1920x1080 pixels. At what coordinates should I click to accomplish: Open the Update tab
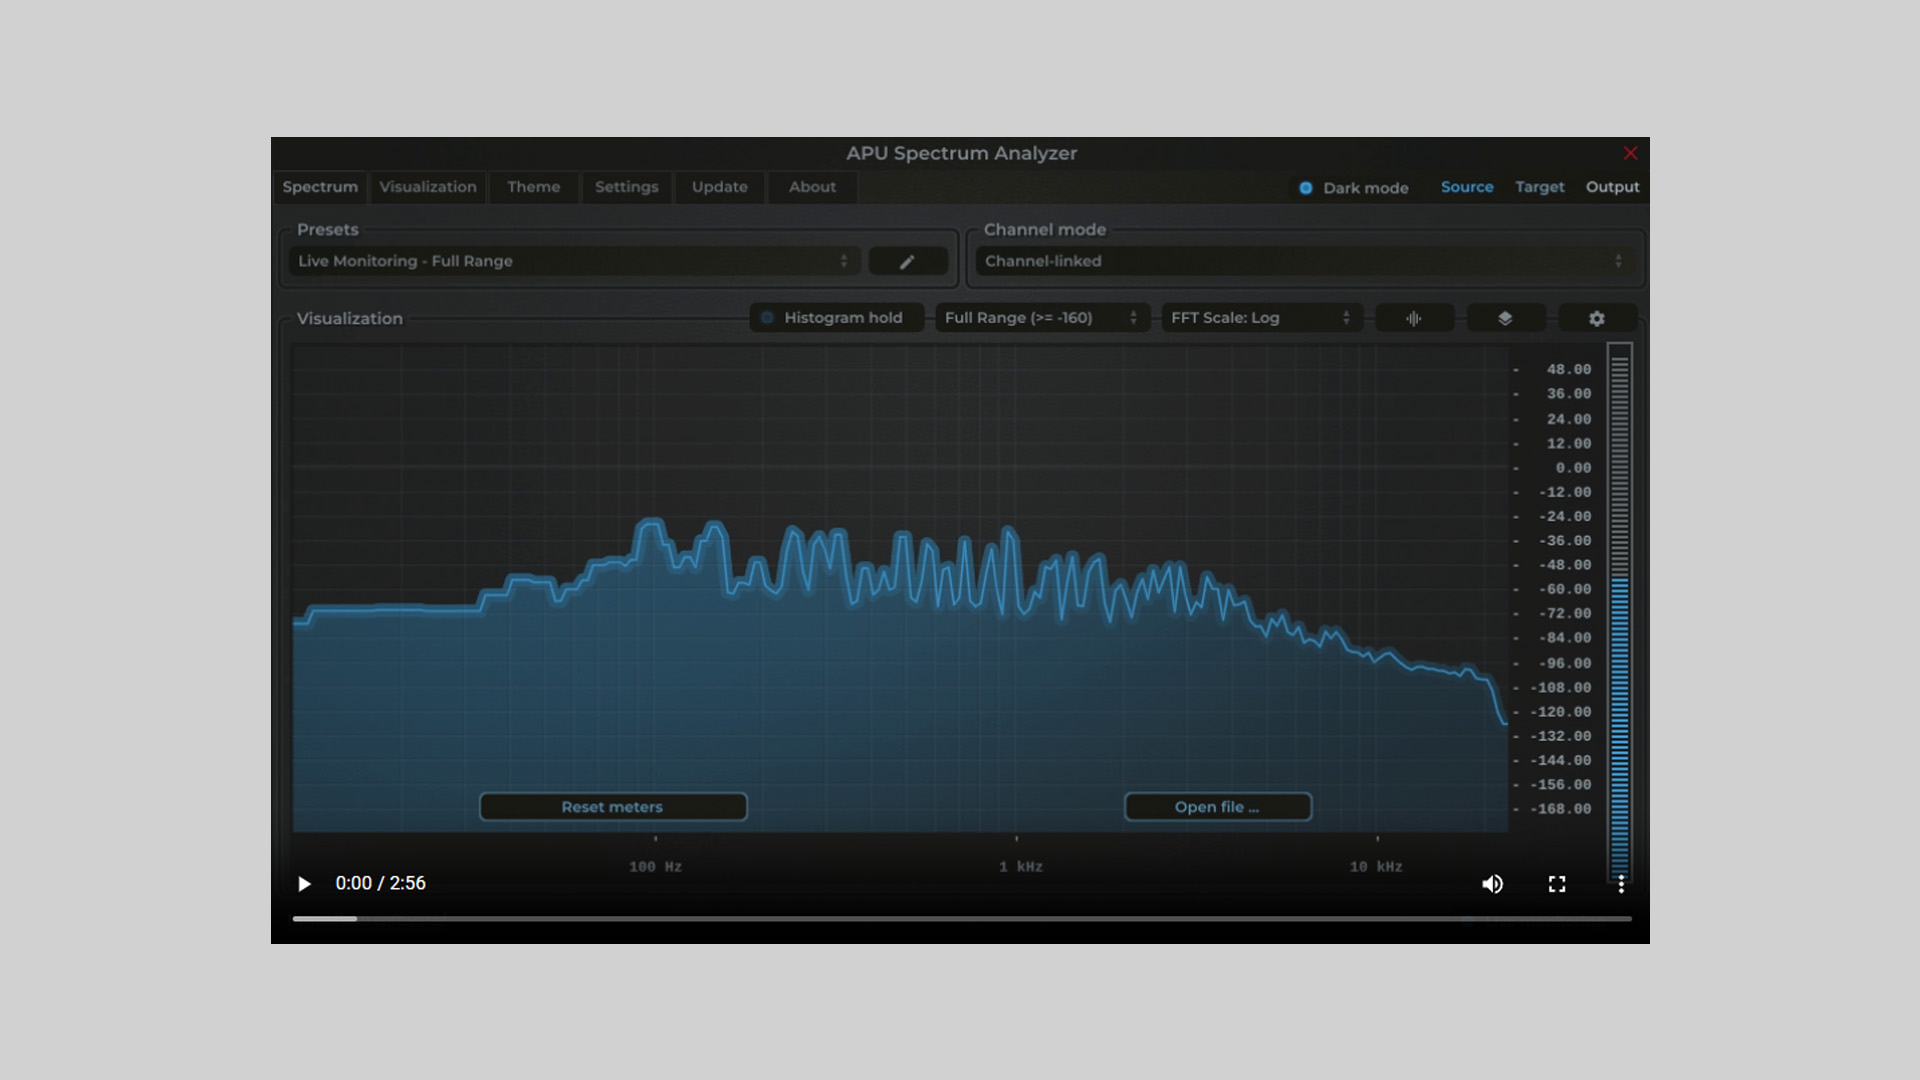click(x=720, y=187)
